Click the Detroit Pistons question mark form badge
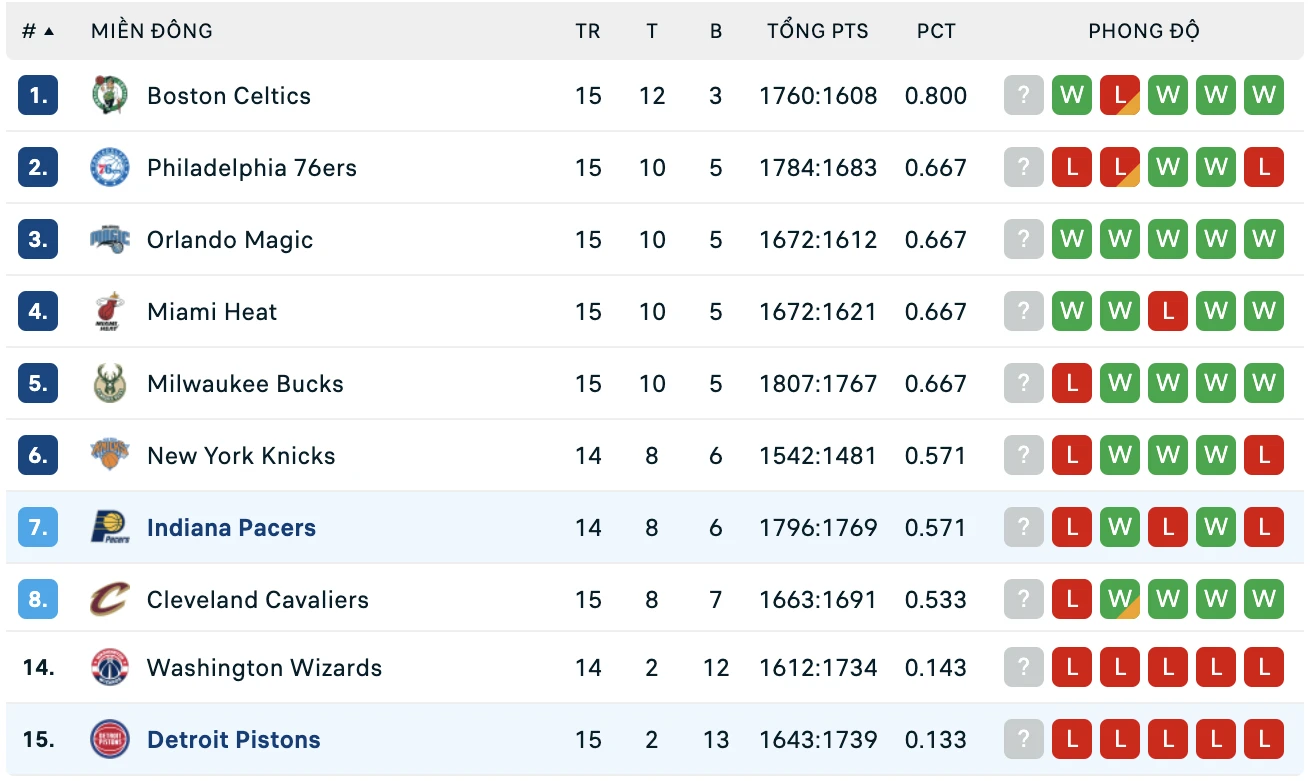1310x781 pixels. (x=1023, y=740)
